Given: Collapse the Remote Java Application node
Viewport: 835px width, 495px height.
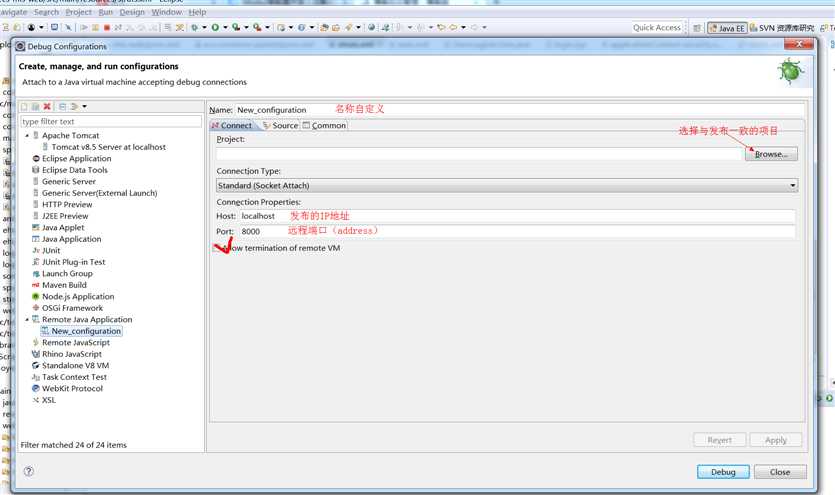Looking at the screenshot, I should coord(27,319).
